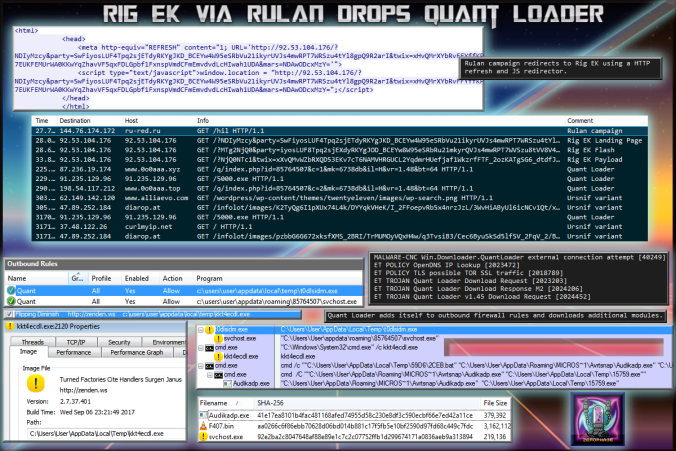The height and width of the screenshot is (451, 676).
Task: Open the Threads tab
Action: pyautogui.click(x=33, y=342)
